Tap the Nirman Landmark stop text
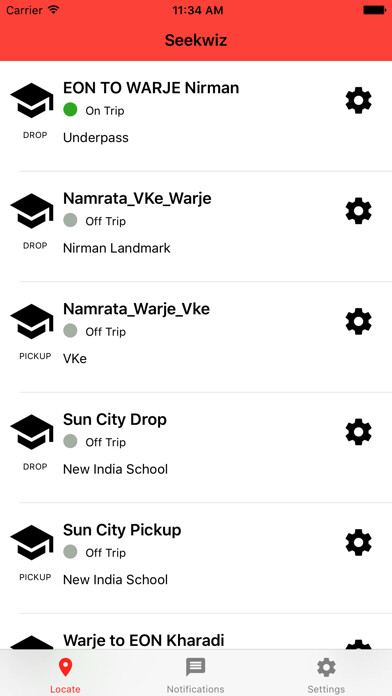Image resolution: width=392 pixels, height=696 pixels. (117, 248)
